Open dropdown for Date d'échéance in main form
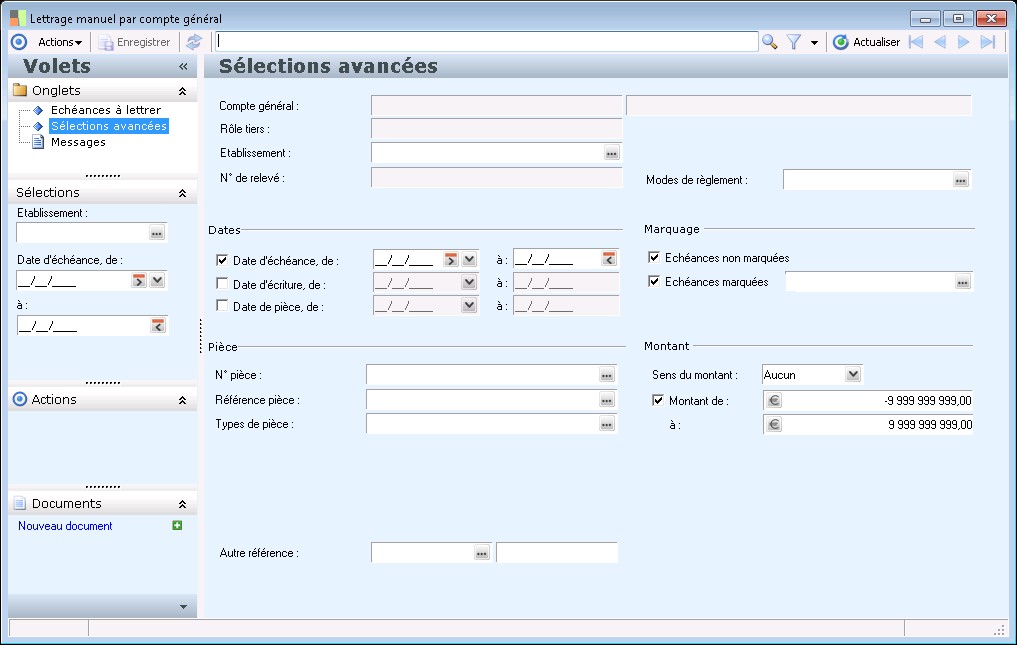The height and width of the screenshot is (645, 1017). (x=469, y=260)
